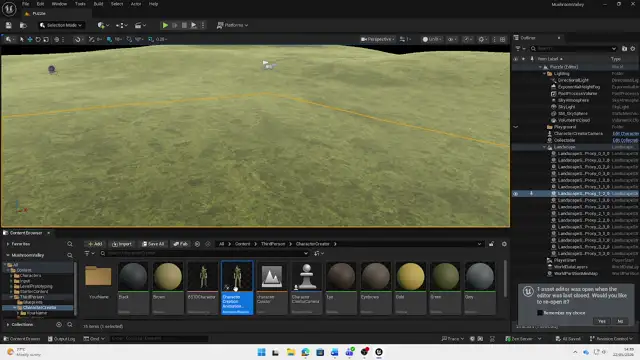Select the ThirdPerson folder in the tree
The image size is (640, 360).
coord(32,297)
